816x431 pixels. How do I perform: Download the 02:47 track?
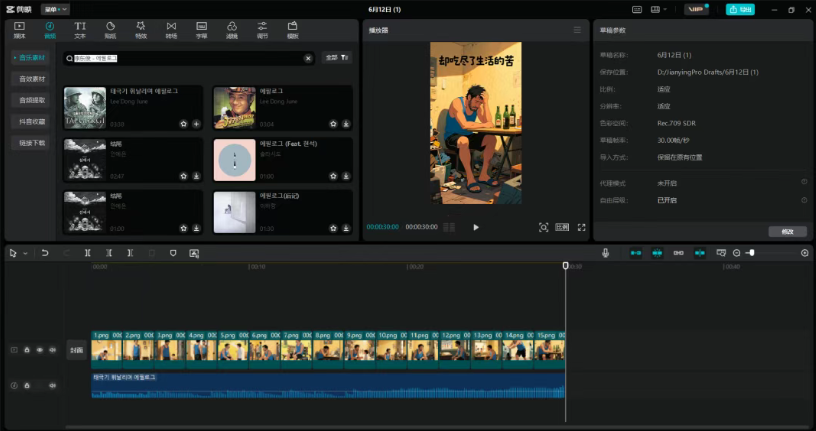click(196, 176)
